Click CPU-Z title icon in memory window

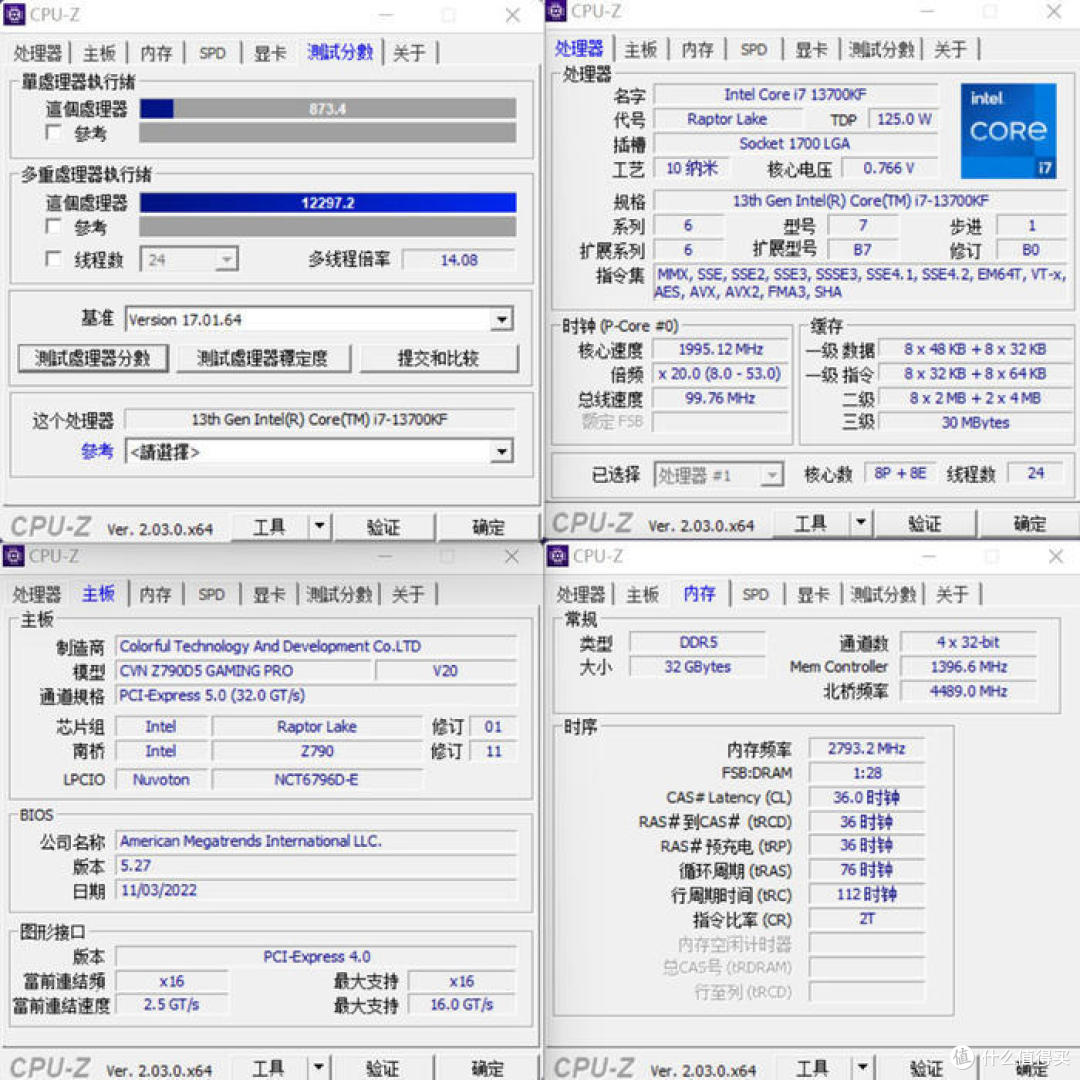point(558,556)
